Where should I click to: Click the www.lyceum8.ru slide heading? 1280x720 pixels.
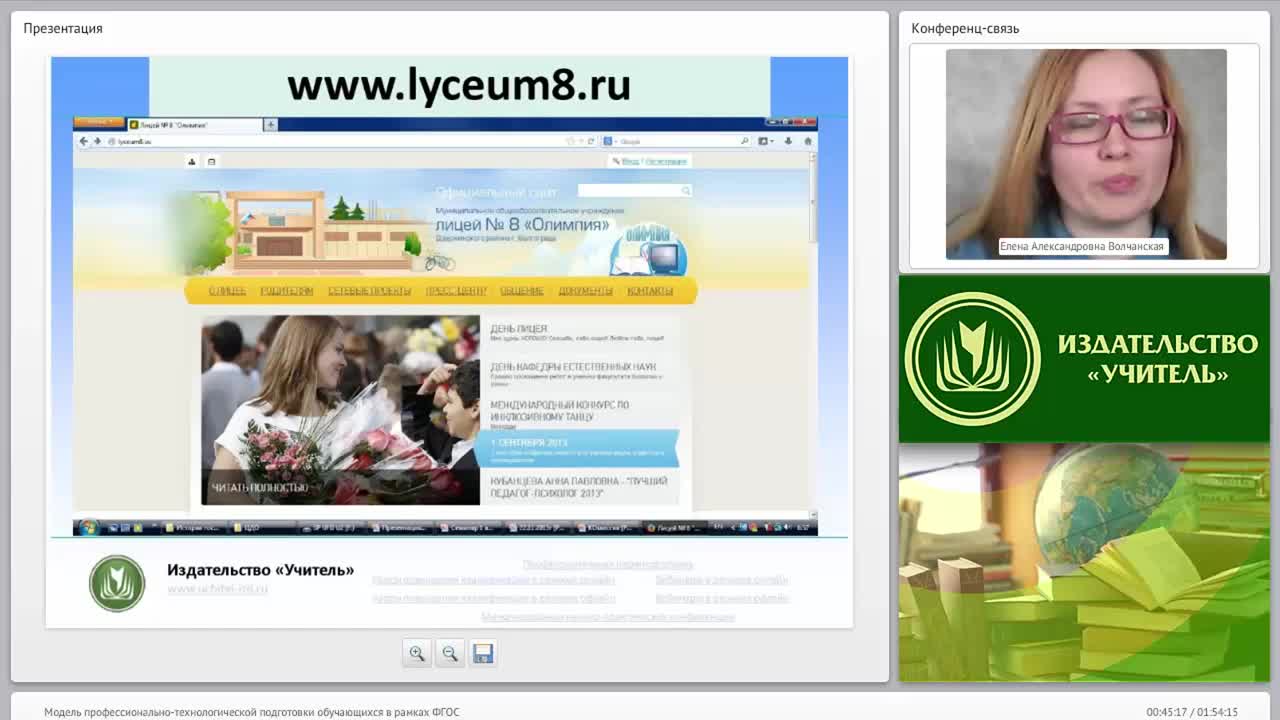(459, 85)
